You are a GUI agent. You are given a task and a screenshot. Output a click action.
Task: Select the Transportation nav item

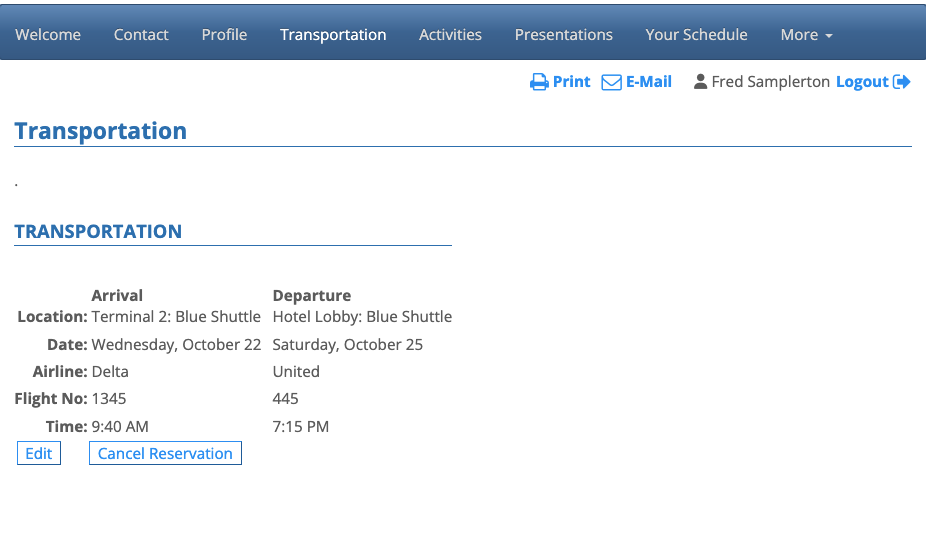coord(333,34)
